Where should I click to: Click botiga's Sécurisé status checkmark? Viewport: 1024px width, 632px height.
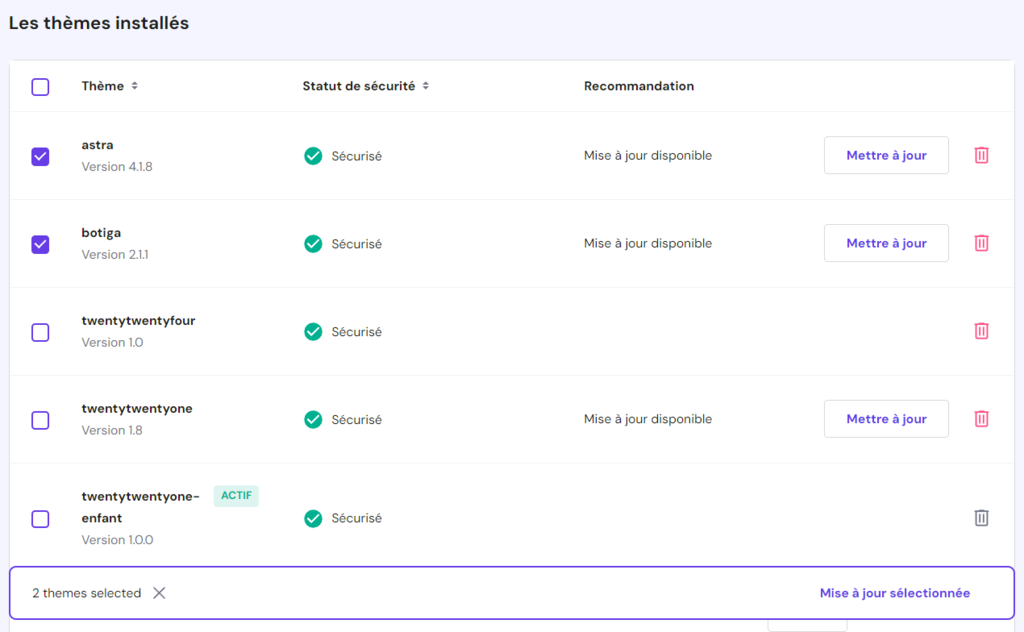(313, 243)
